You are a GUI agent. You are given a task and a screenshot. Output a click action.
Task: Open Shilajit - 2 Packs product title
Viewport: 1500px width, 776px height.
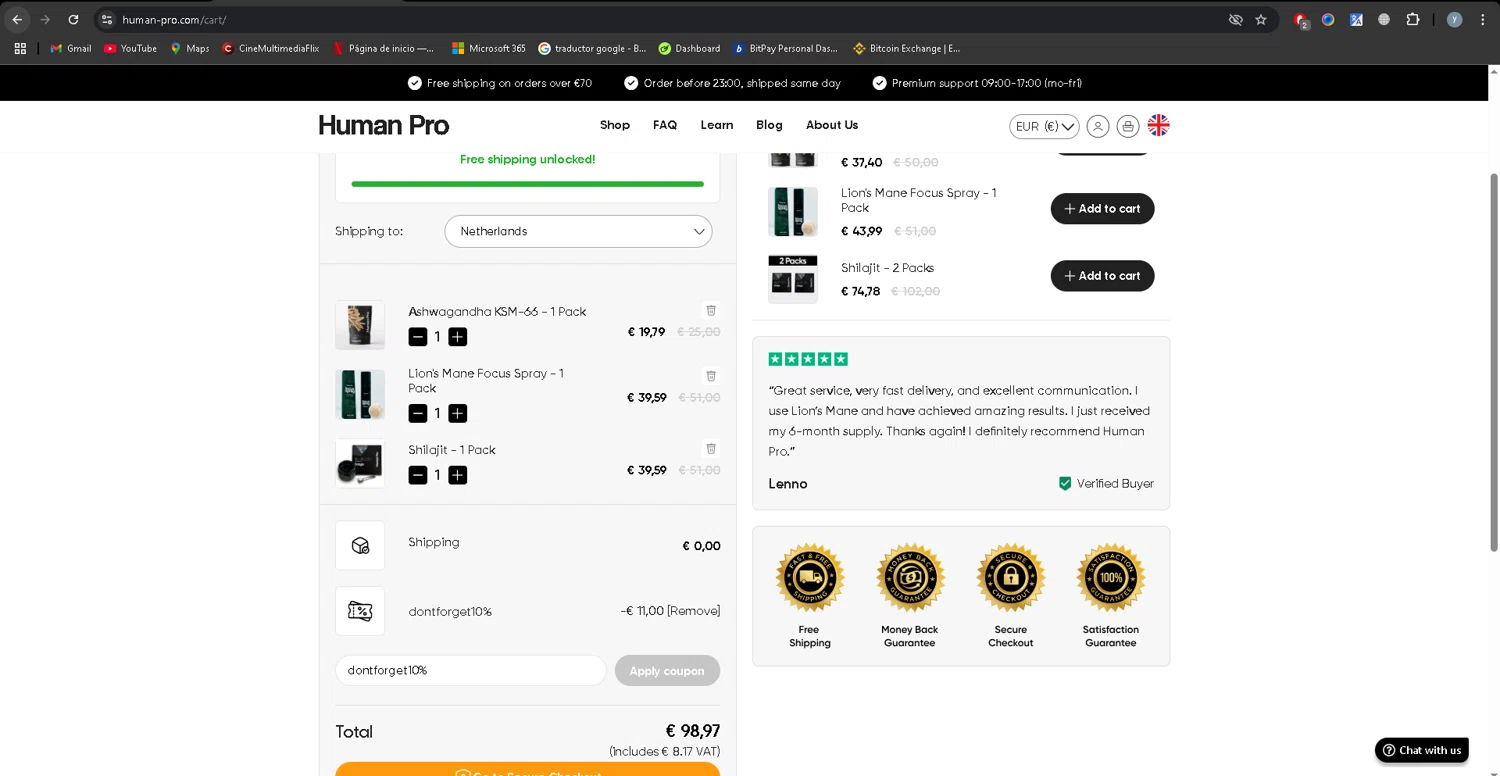pos(887,268)
